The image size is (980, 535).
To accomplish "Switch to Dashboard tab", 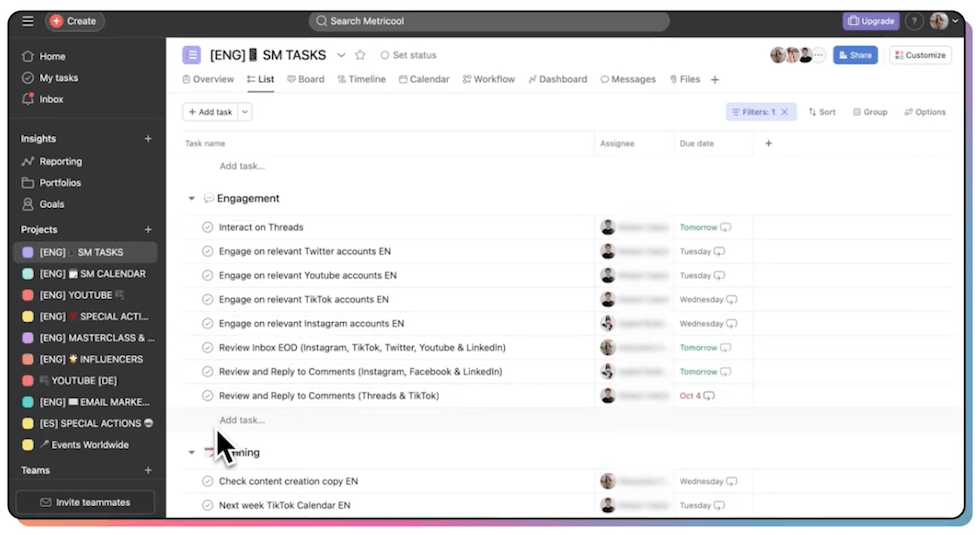I will 558,79.
